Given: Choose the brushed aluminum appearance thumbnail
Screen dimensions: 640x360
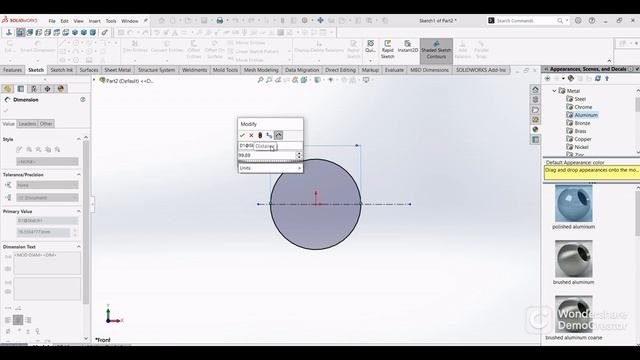Looking at the screenshot, I should (573, 259).
